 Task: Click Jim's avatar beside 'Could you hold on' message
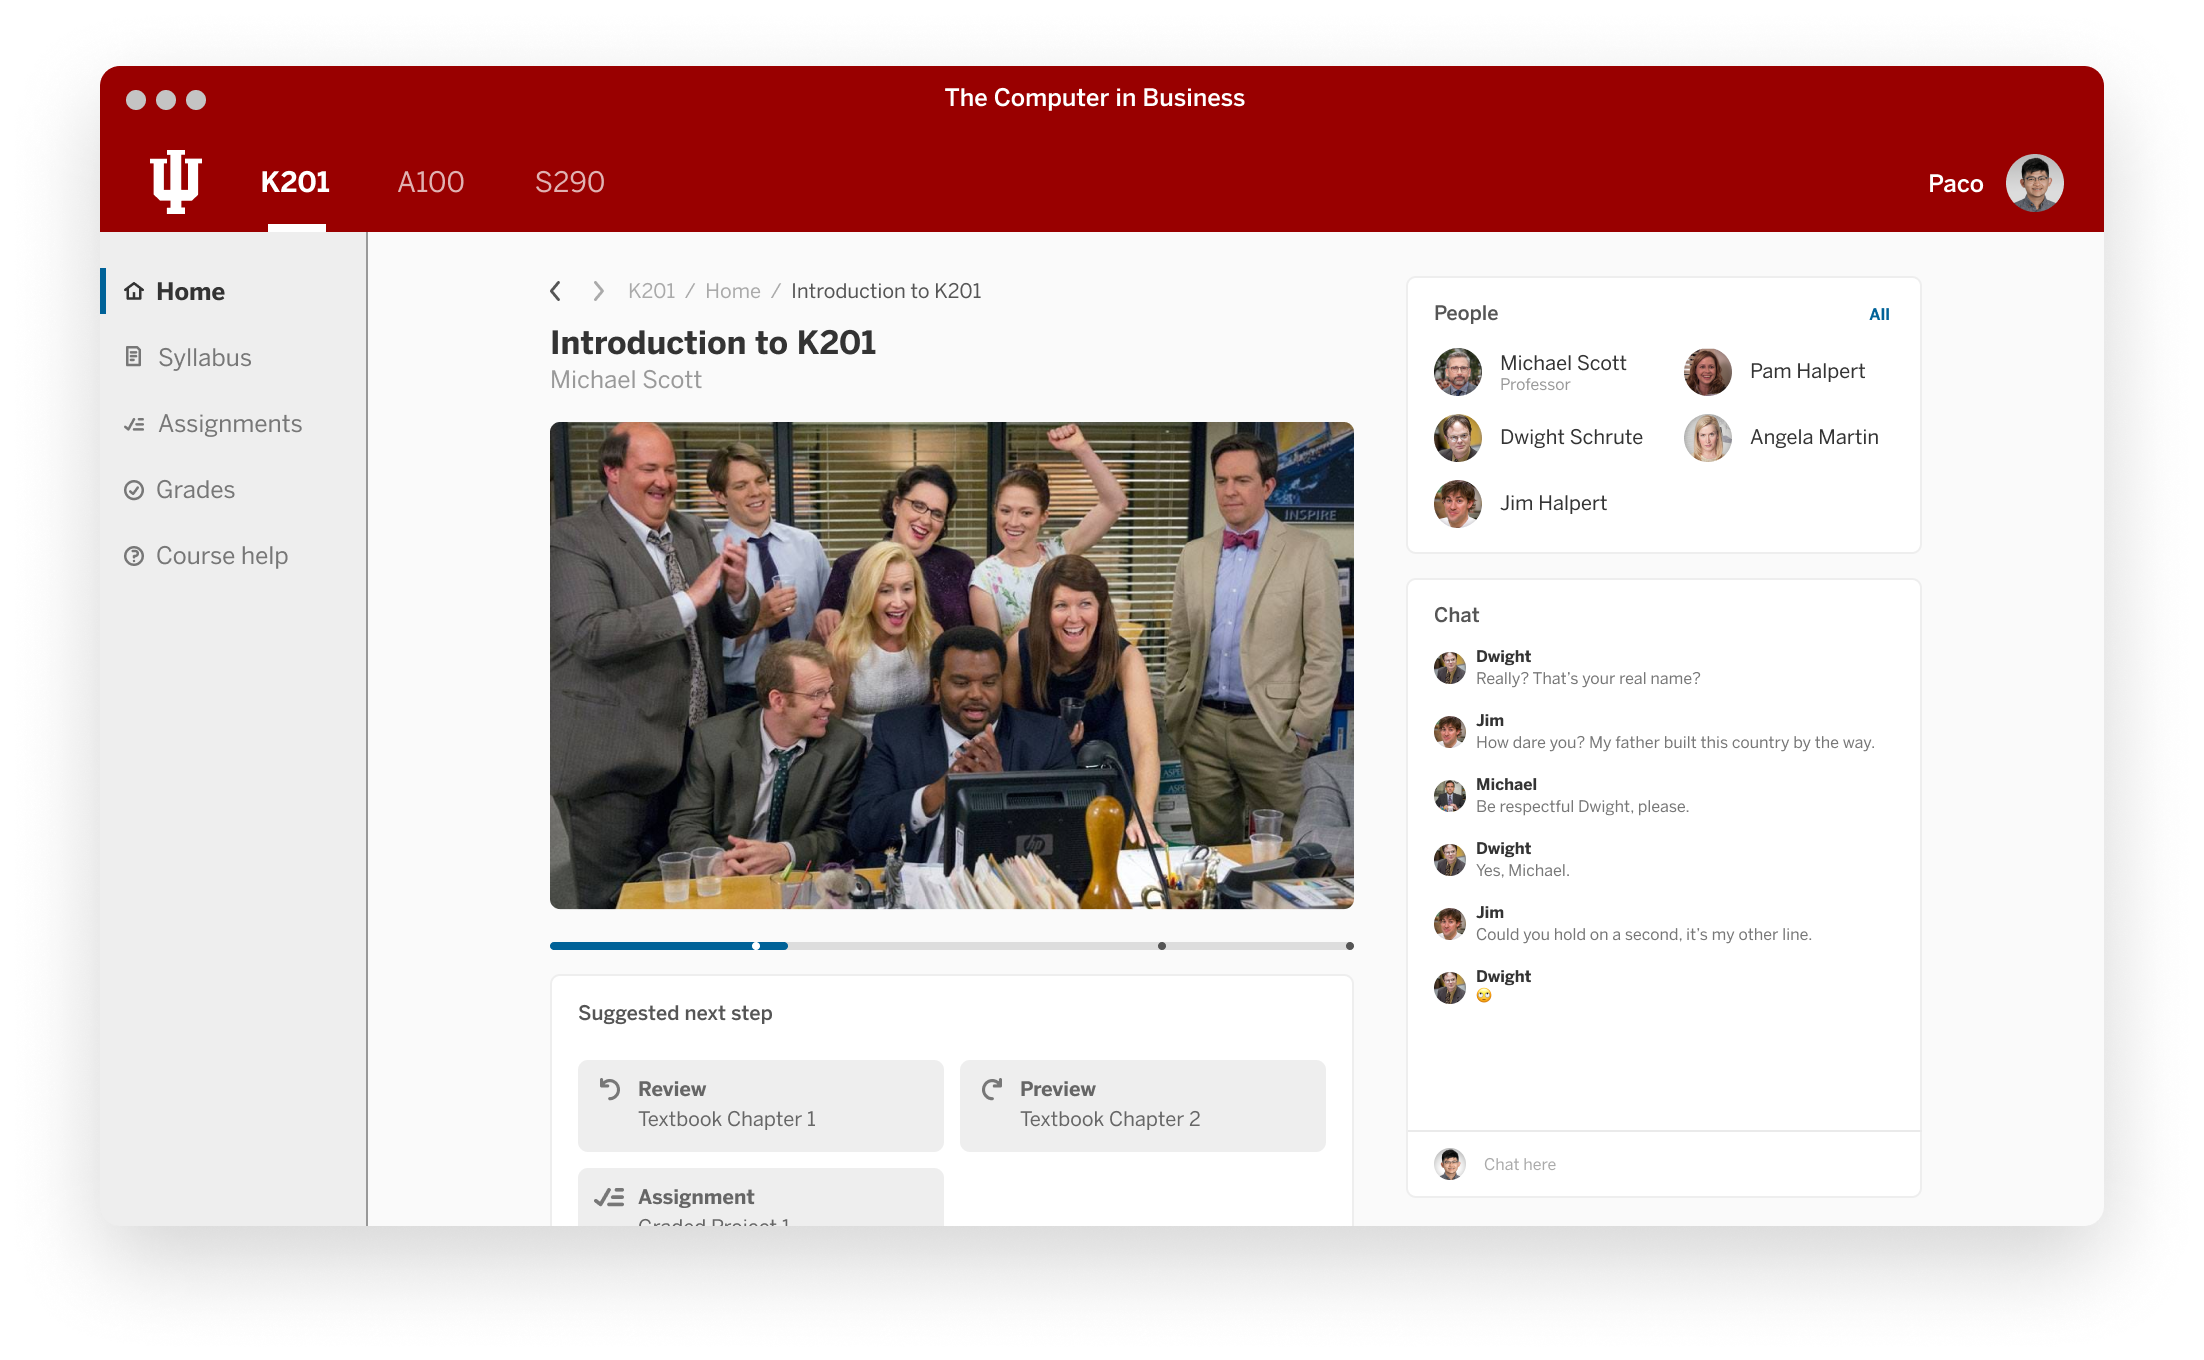click(1450, 924)
